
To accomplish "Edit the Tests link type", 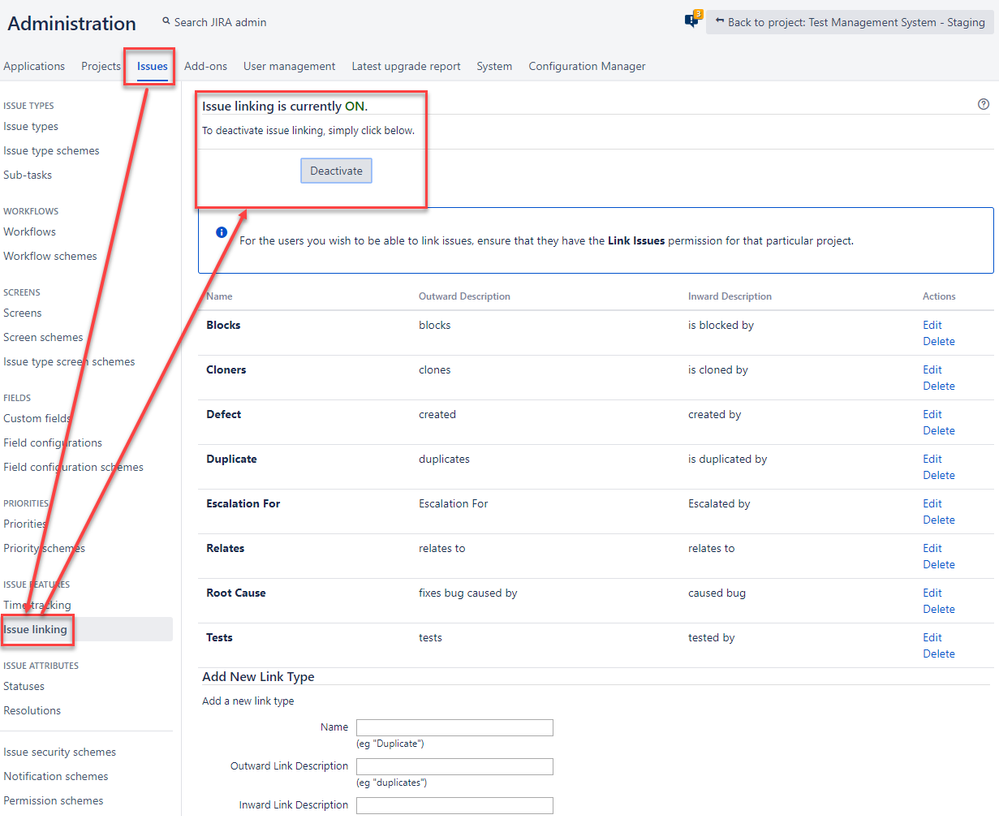I will pos(932,637).
